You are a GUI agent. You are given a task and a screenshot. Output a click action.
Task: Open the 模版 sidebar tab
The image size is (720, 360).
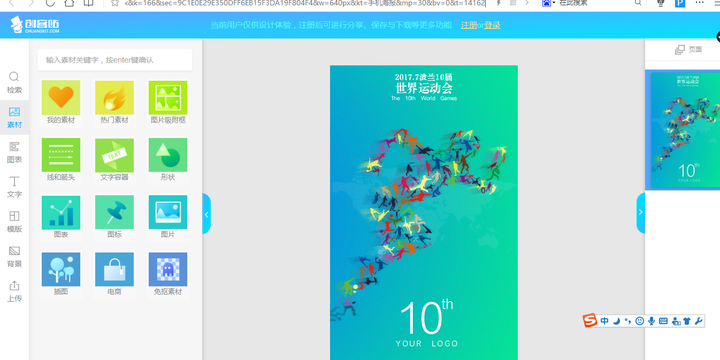point(14,222)
